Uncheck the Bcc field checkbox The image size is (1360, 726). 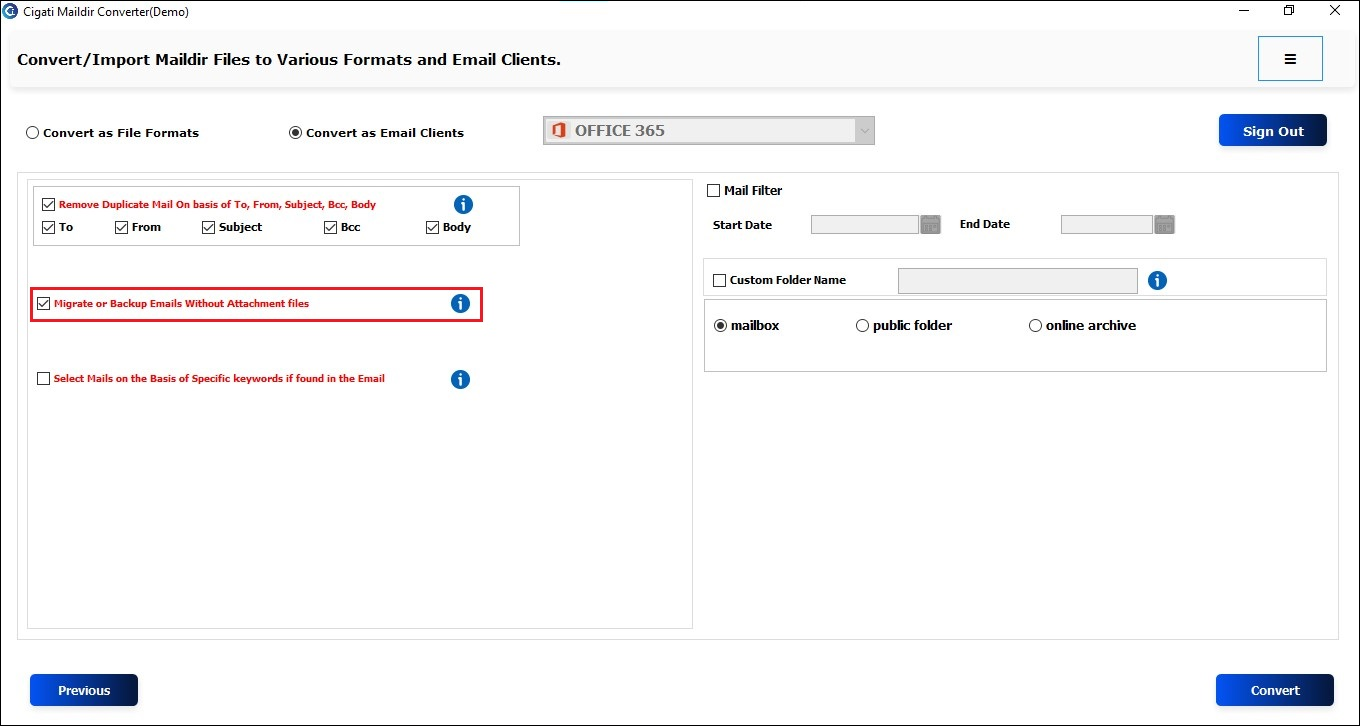[330, 227]
